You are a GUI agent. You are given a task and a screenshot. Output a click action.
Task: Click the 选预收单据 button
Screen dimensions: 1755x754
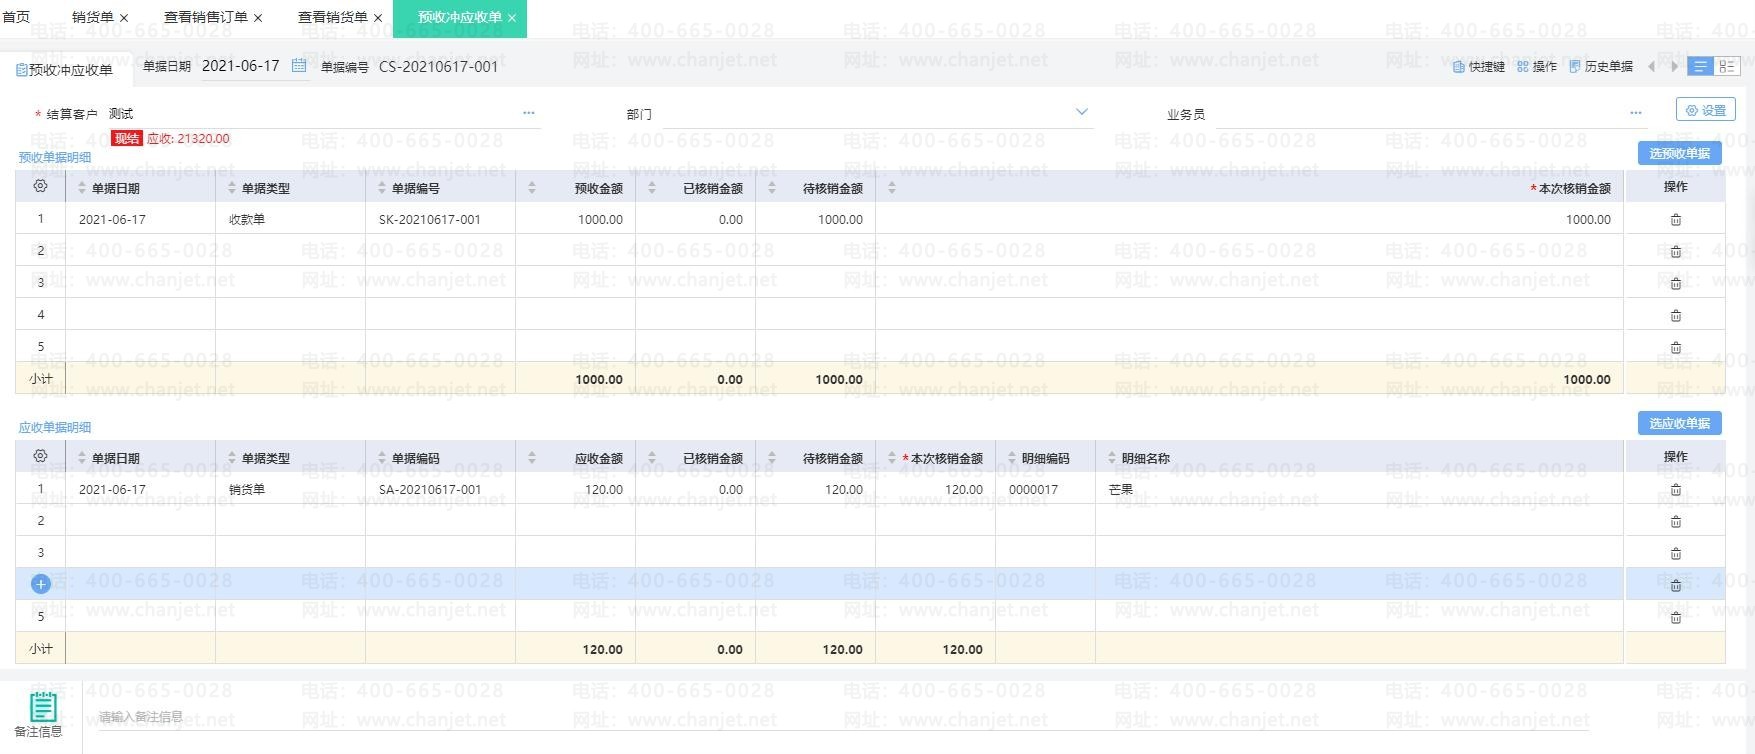click(x=1679, y=153)
